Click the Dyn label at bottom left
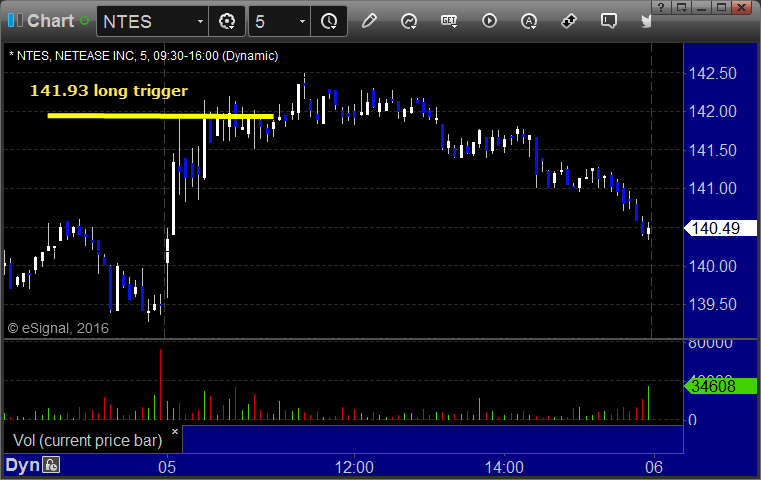The image size is (761, 480). point(22,465)
